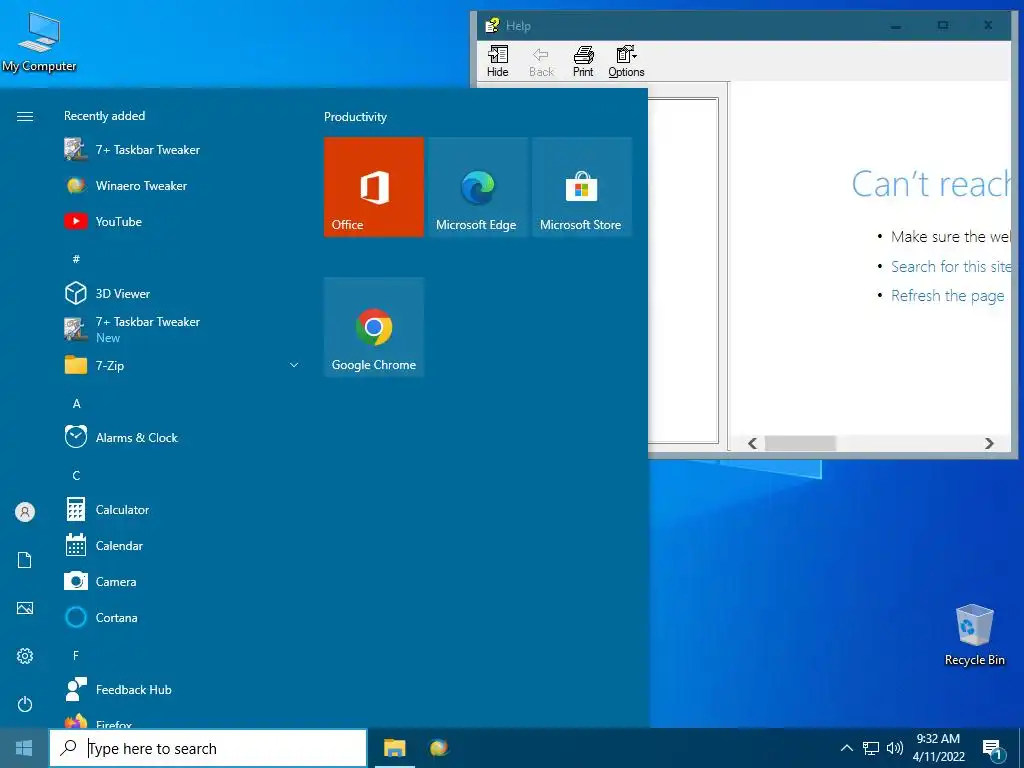
Task: Click the taskbar search box
Action: (x=208, y=748)
